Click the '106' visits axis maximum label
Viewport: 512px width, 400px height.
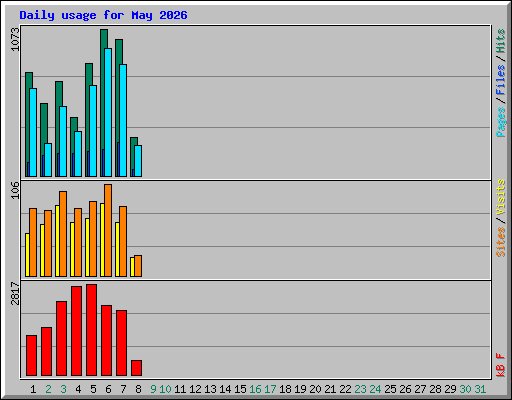(15, 190)
